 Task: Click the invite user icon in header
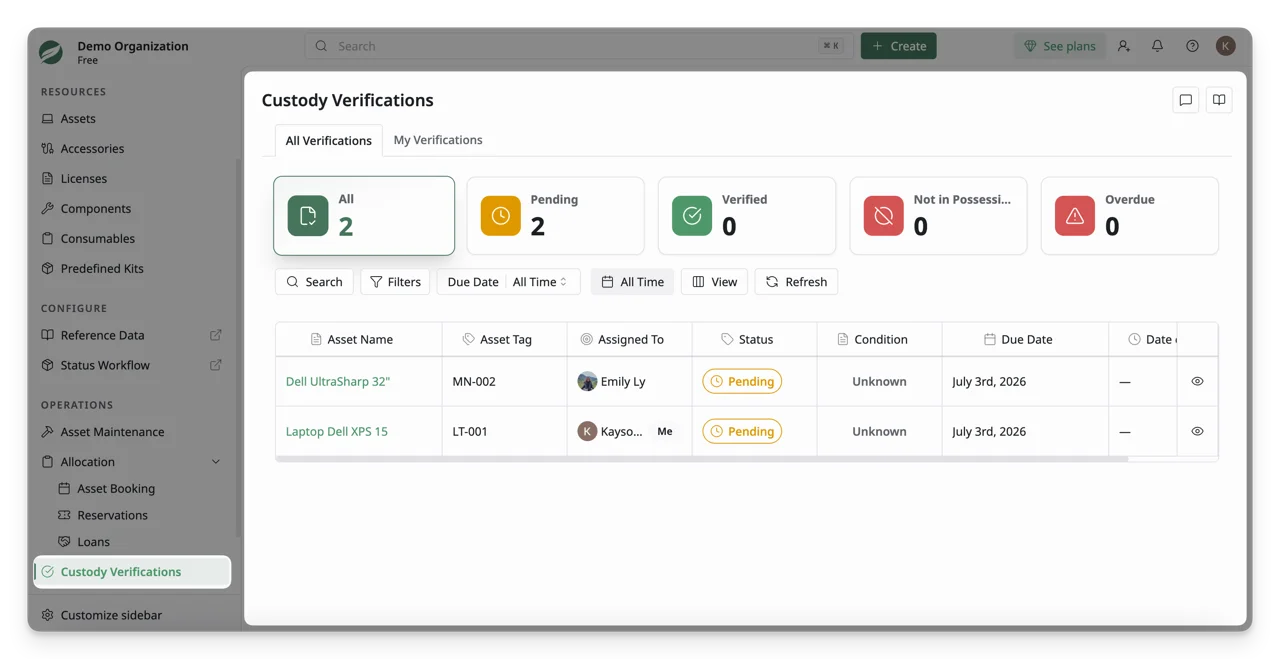[1124, 46]
